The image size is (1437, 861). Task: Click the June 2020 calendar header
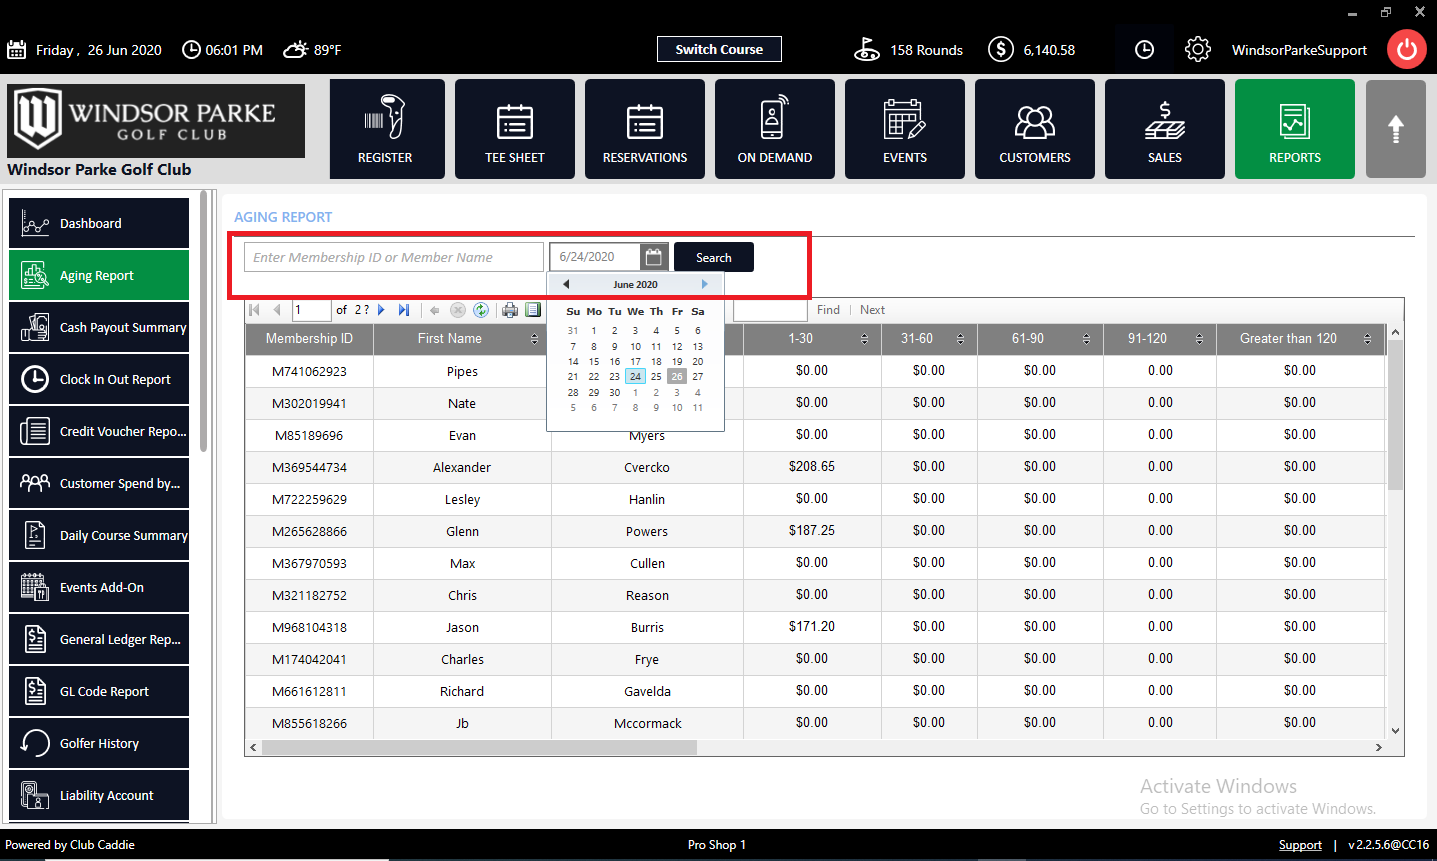pos(635,284)
